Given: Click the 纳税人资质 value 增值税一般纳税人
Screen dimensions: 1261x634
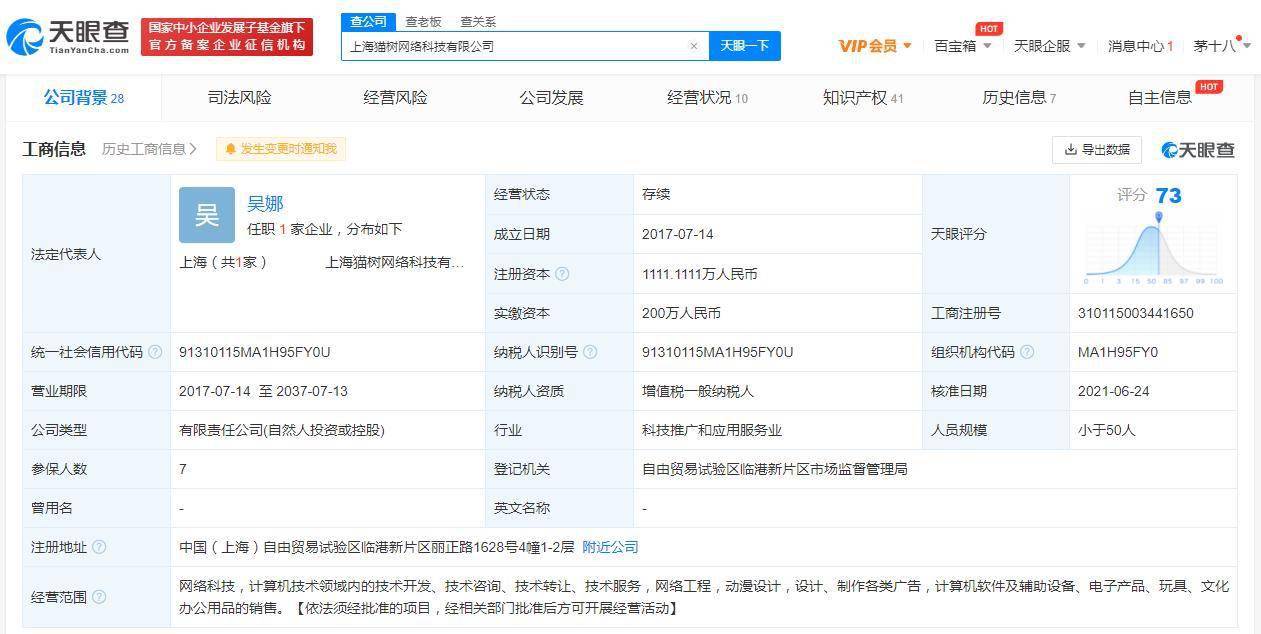Looking at the screenshot, I should point(698,391).
